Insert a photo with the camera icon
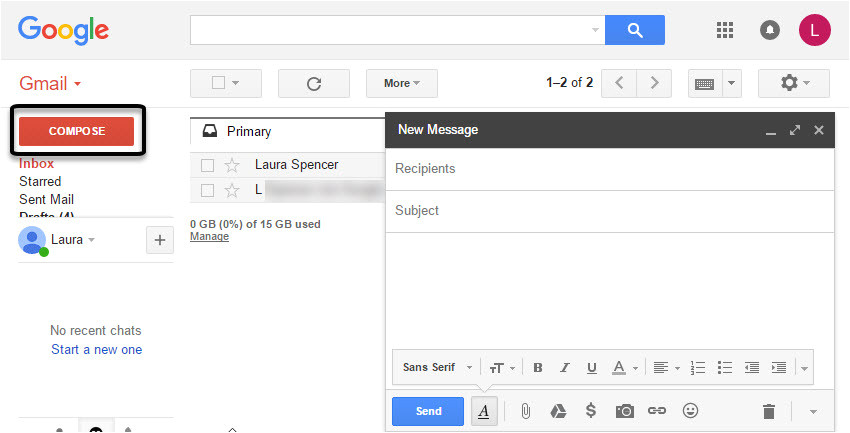The image size is (850, 433). click(x=625, y=411)
